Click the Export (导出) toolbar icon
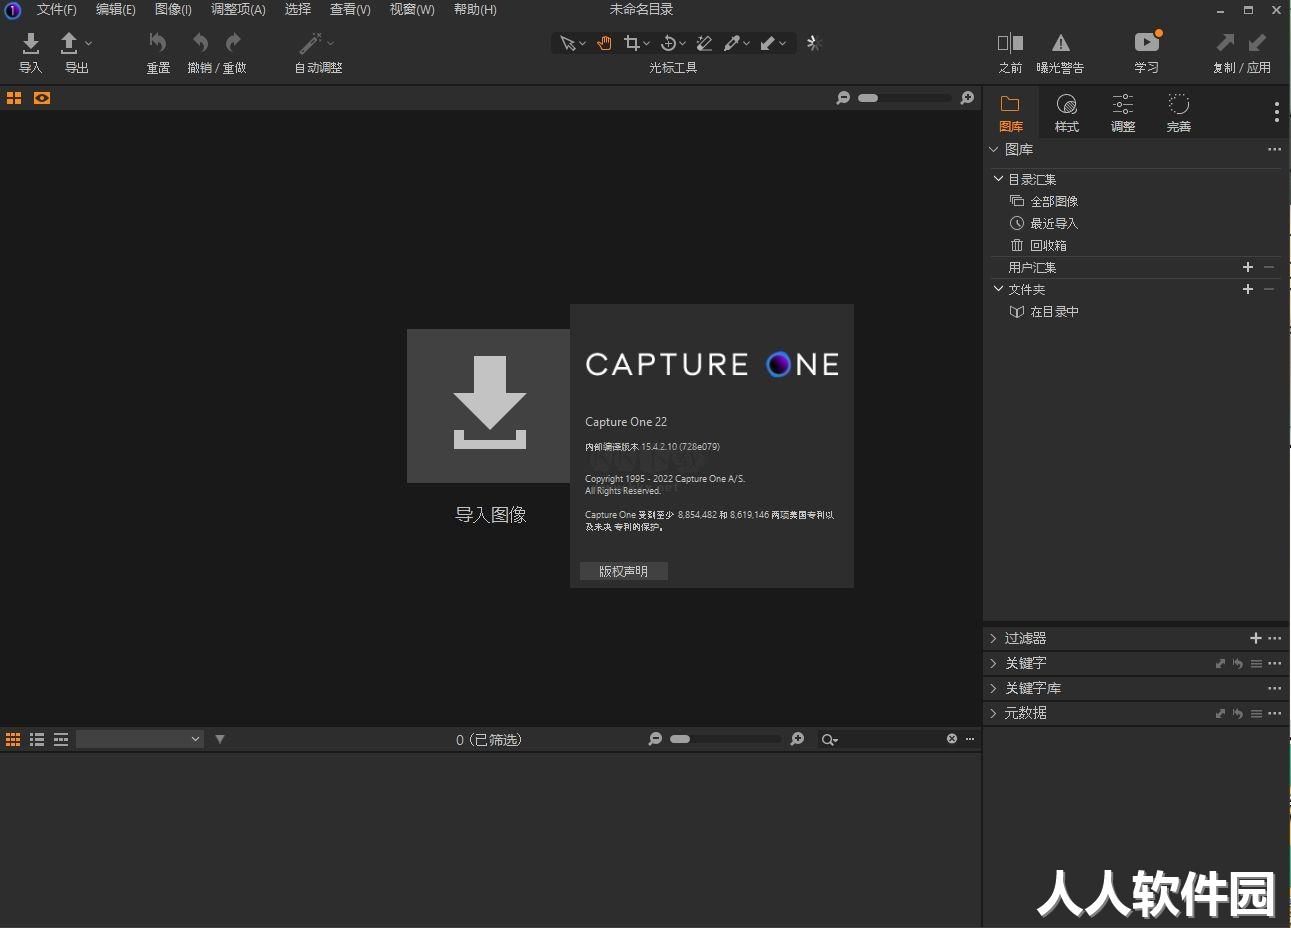The width and height of the screenshot is (1291, 928). click(x=69, y=43)
